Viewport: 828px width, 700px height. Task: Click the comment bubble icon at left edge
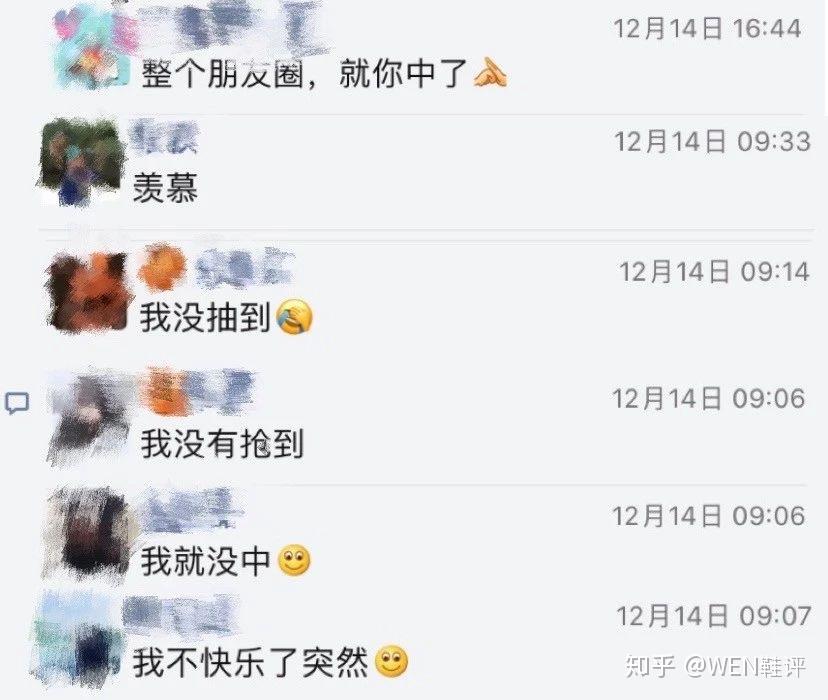pyautogui.click(x=17, y=404)
